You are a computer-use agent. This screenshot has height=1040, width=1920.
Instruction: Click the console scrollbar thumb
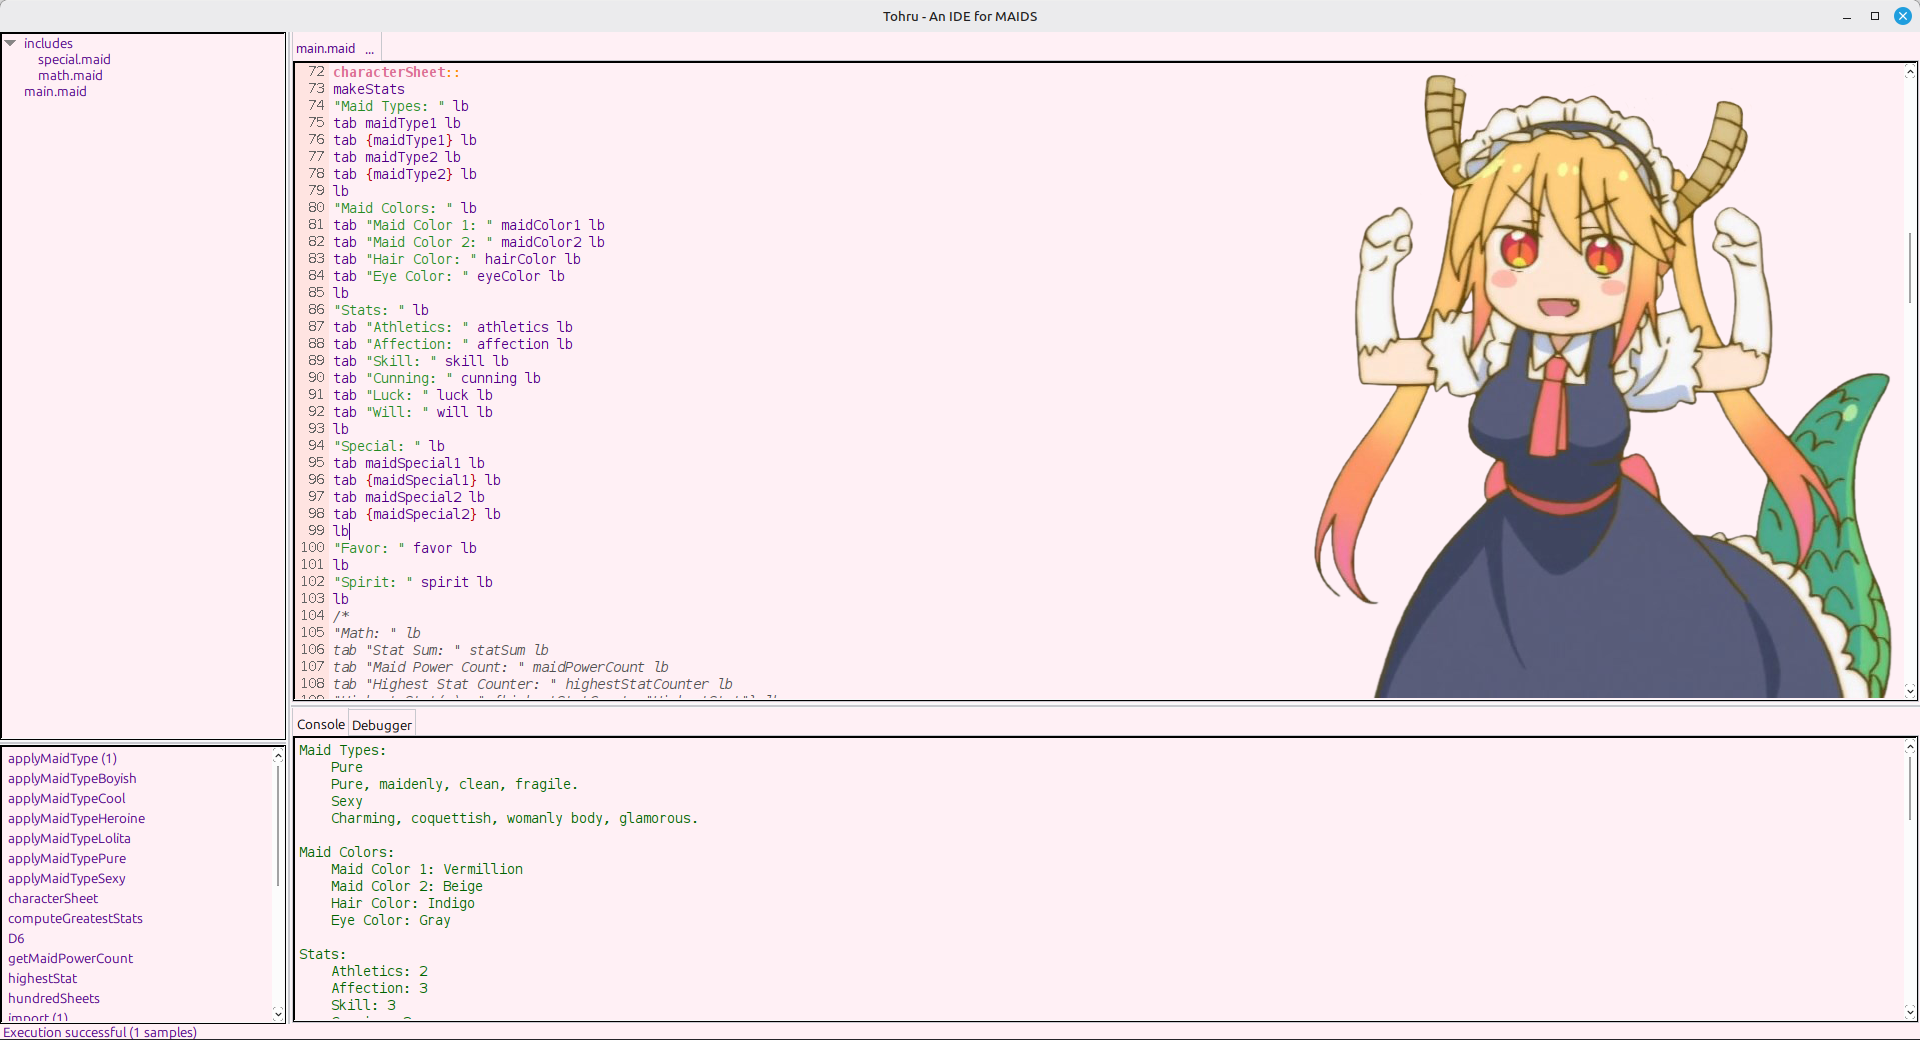point(1910,790)
